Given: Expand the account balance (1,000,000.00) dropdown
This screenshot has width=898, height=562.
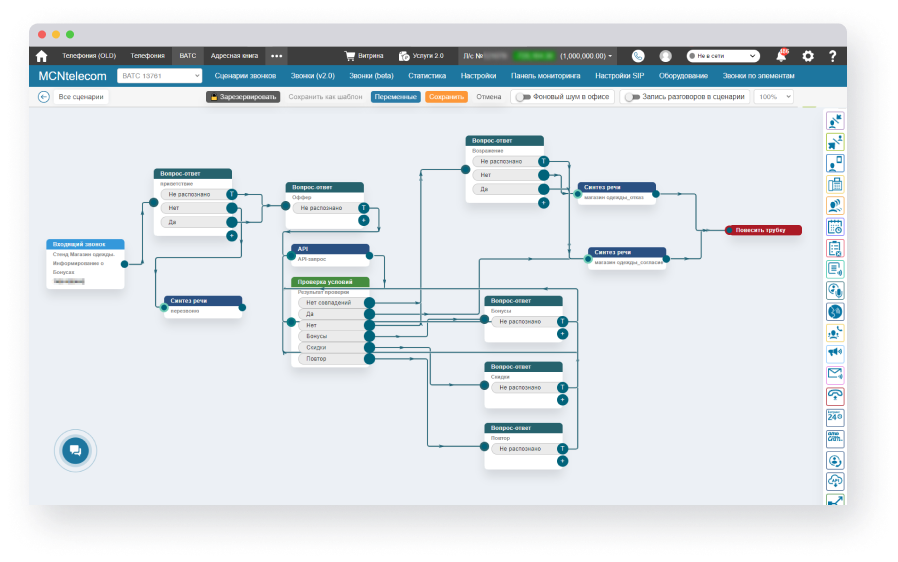Looking at the screenshot, I should tap(586, 56).
